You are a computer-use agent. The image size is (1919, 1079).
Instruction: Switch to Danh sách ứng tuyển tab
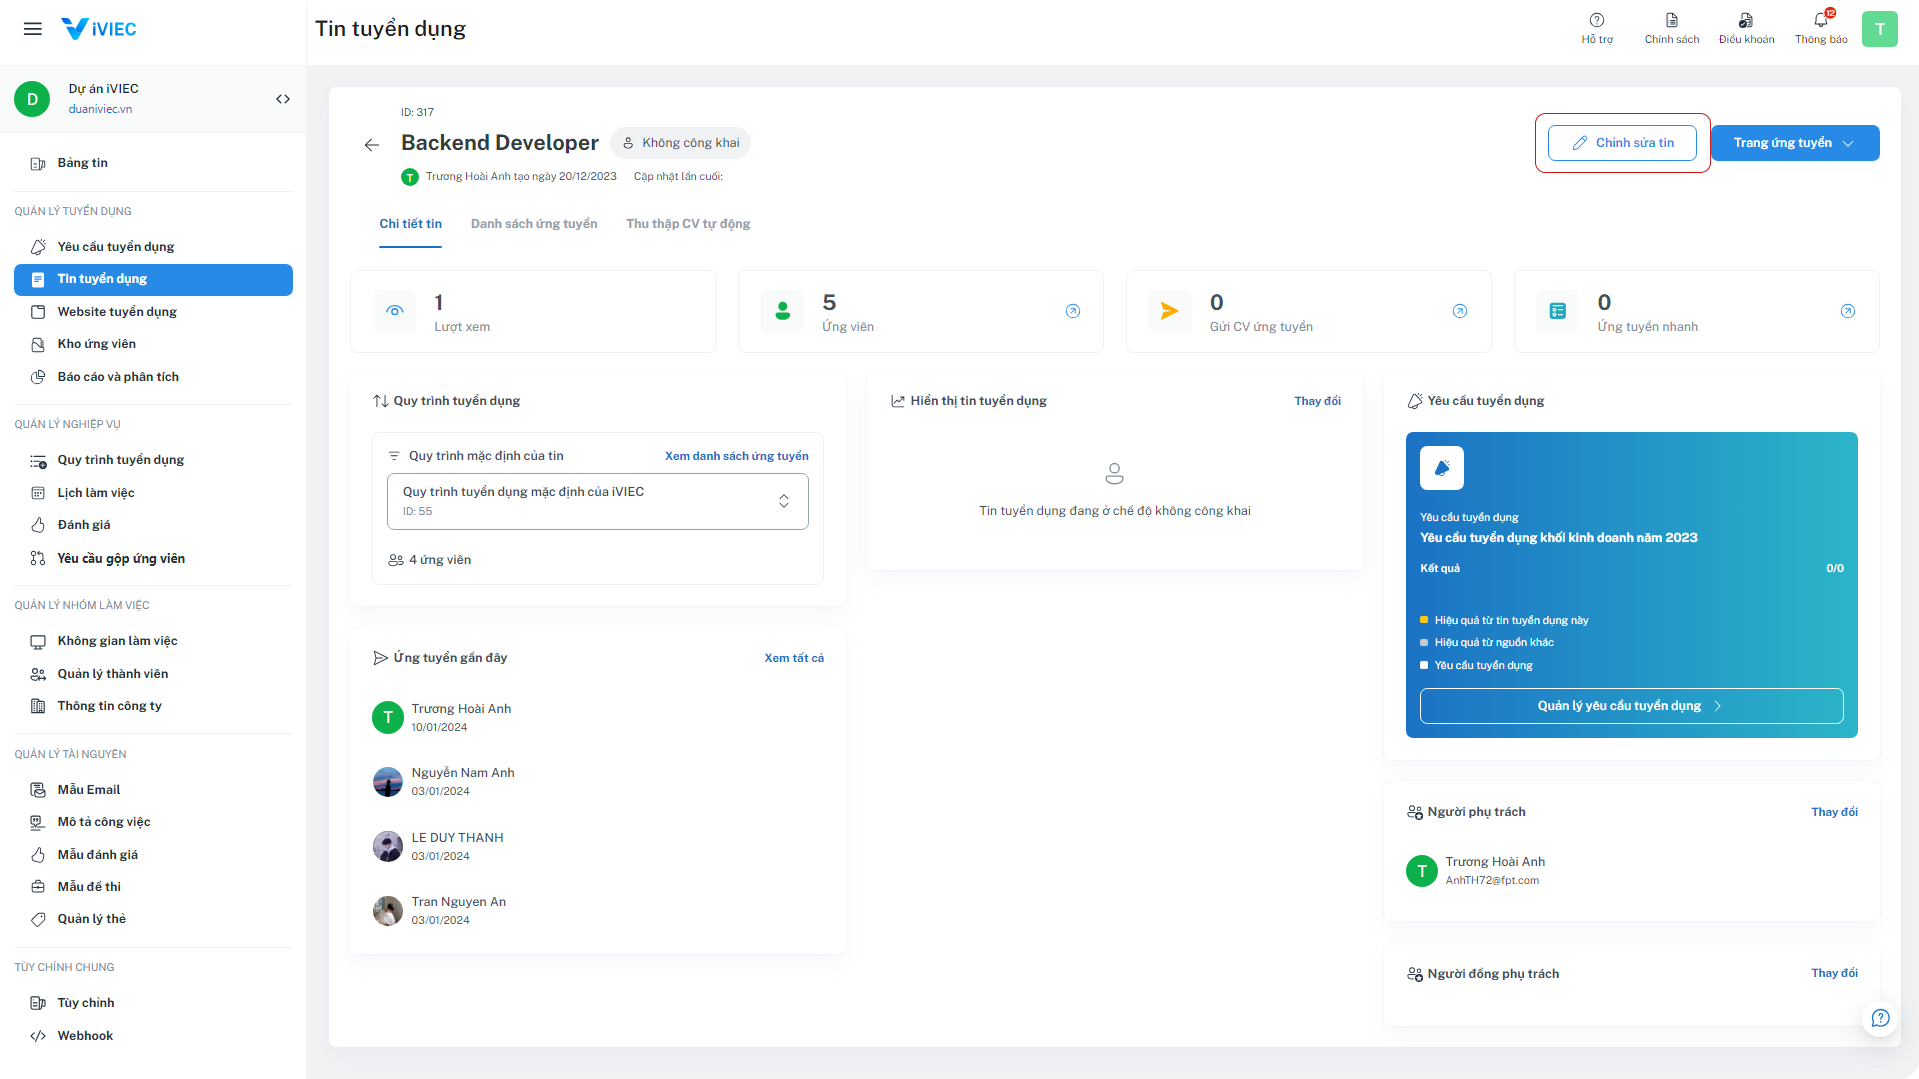click(534, 224)
